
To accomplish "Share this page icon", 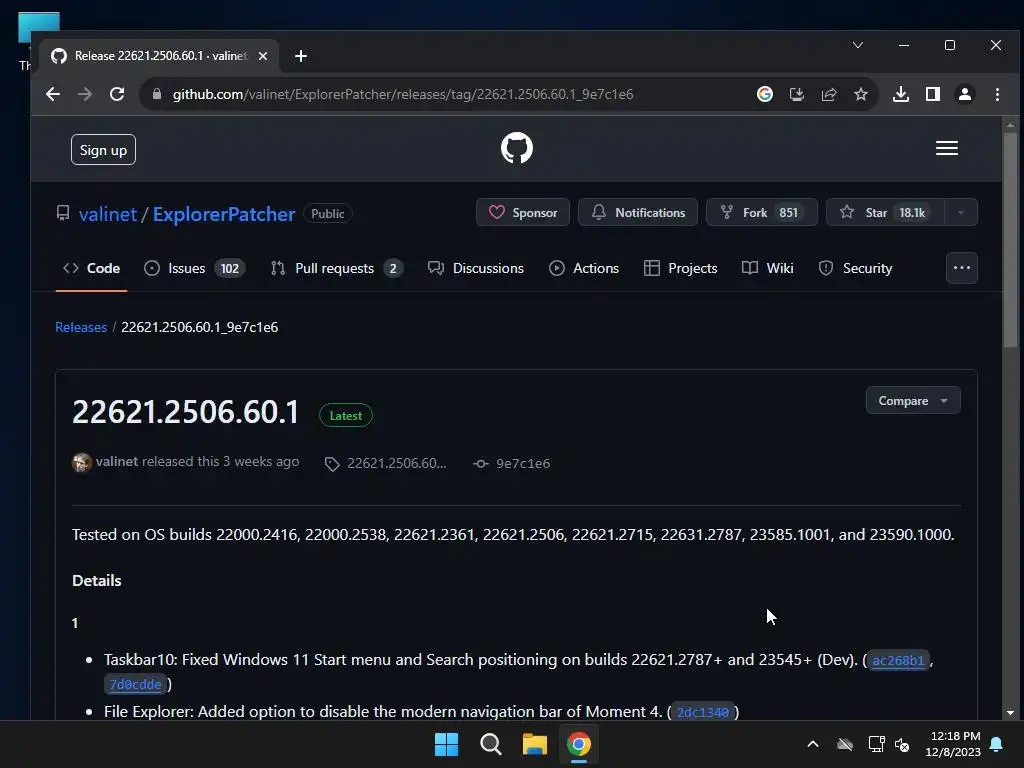I will point(829,94).
